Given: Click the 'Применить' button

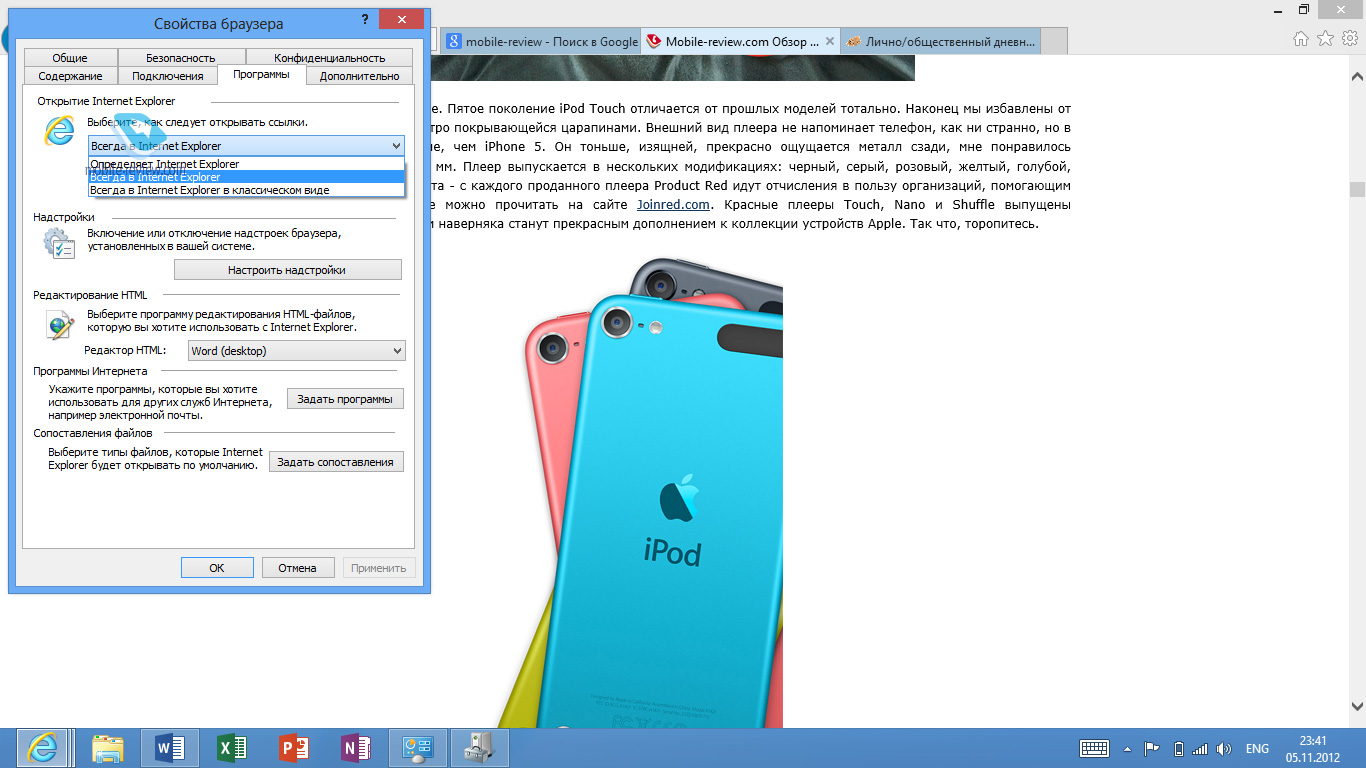Looking at the screenshot, I should (x=379, y=568).
